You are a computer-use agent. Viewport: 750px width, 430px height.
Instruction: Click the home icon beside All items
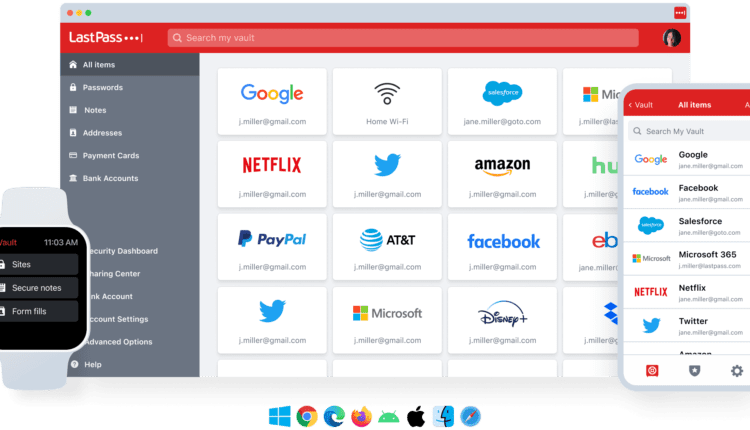pos(73,65)
